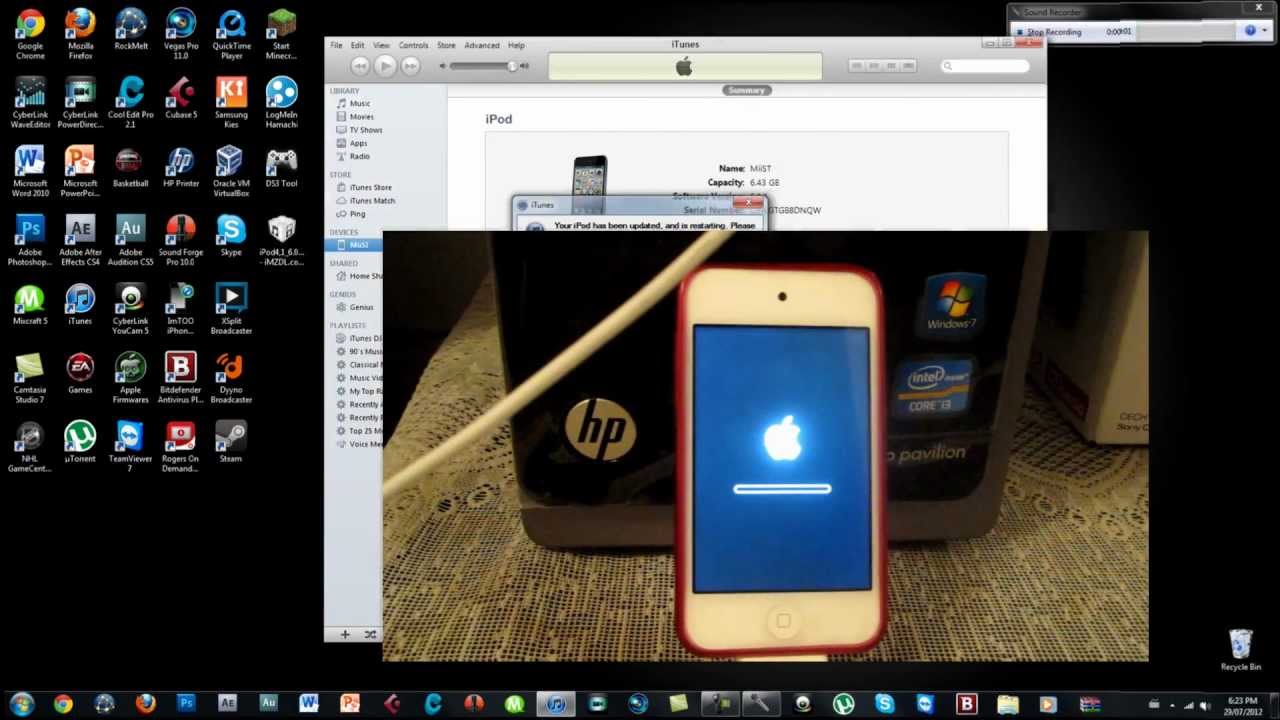Screen dimensions: 1280x720
Task: Open the Recycle Bin
Action: (1240, 650)
